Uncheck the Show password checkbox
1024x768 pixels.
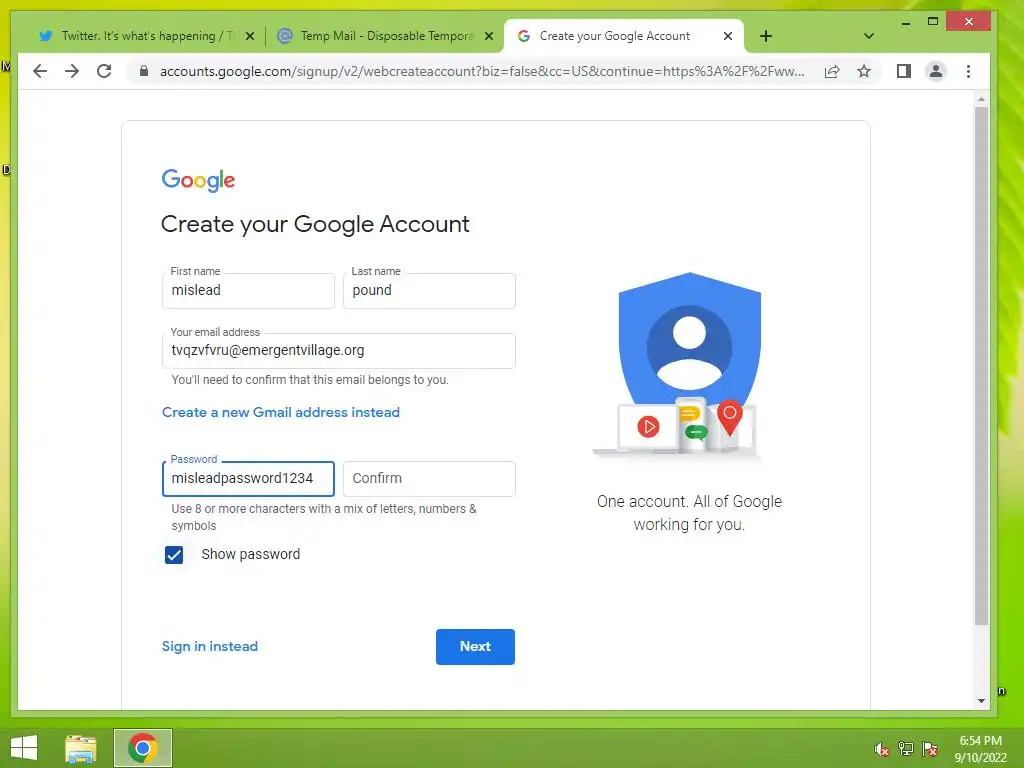174,554
